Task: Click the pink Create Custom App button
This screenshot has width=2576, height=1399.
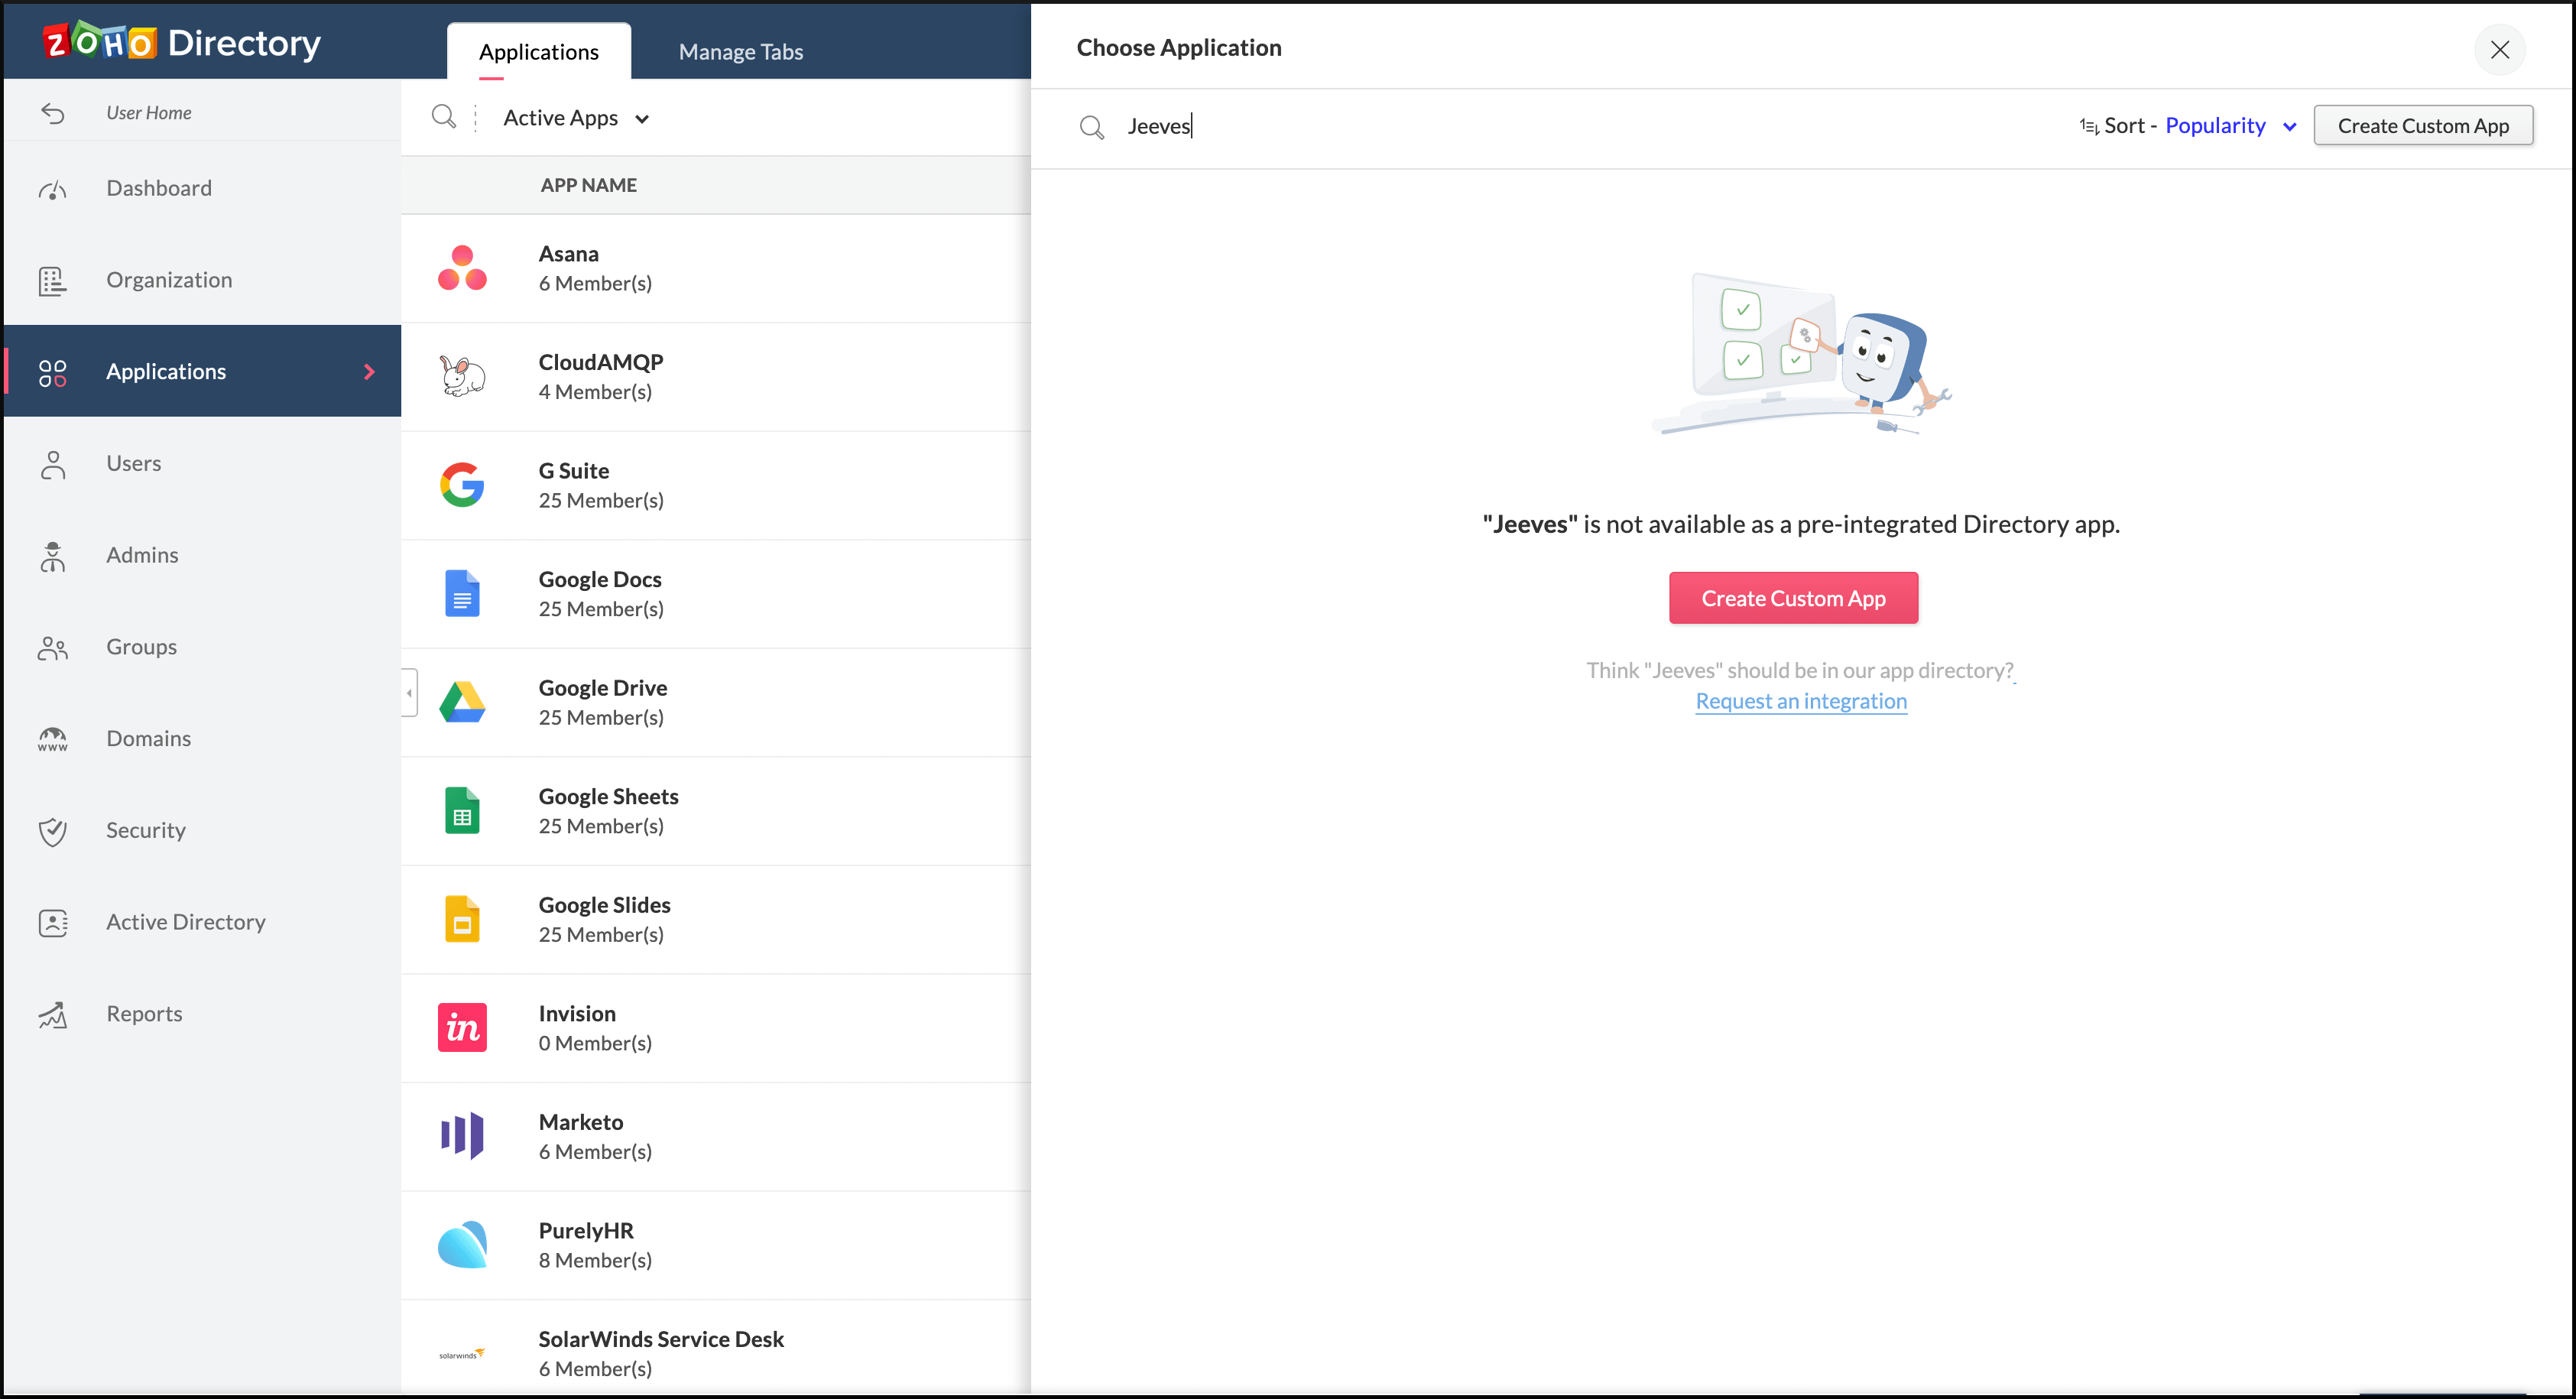Action: point(1792,598)
